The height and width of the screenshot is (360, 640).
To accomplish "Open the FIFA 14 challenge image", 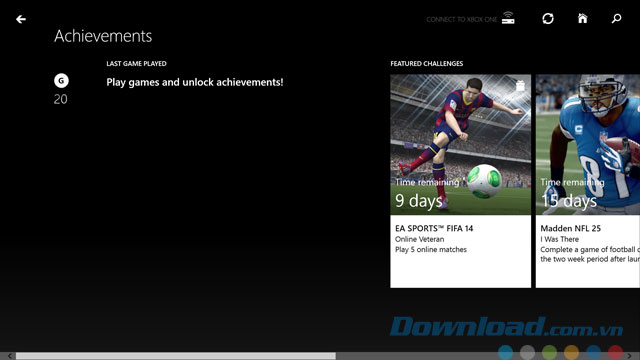I will point(460,144).
